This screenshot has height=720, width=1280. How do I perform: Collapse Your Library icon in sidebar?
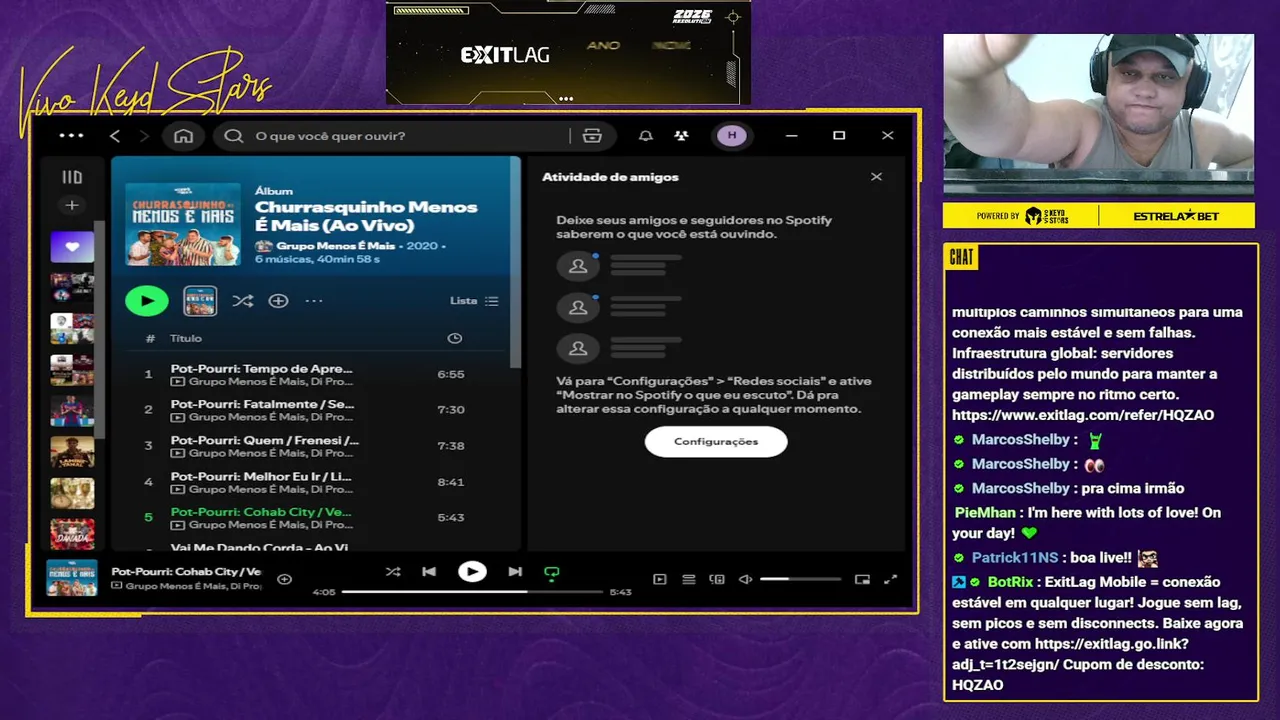[x=72, y=177]
